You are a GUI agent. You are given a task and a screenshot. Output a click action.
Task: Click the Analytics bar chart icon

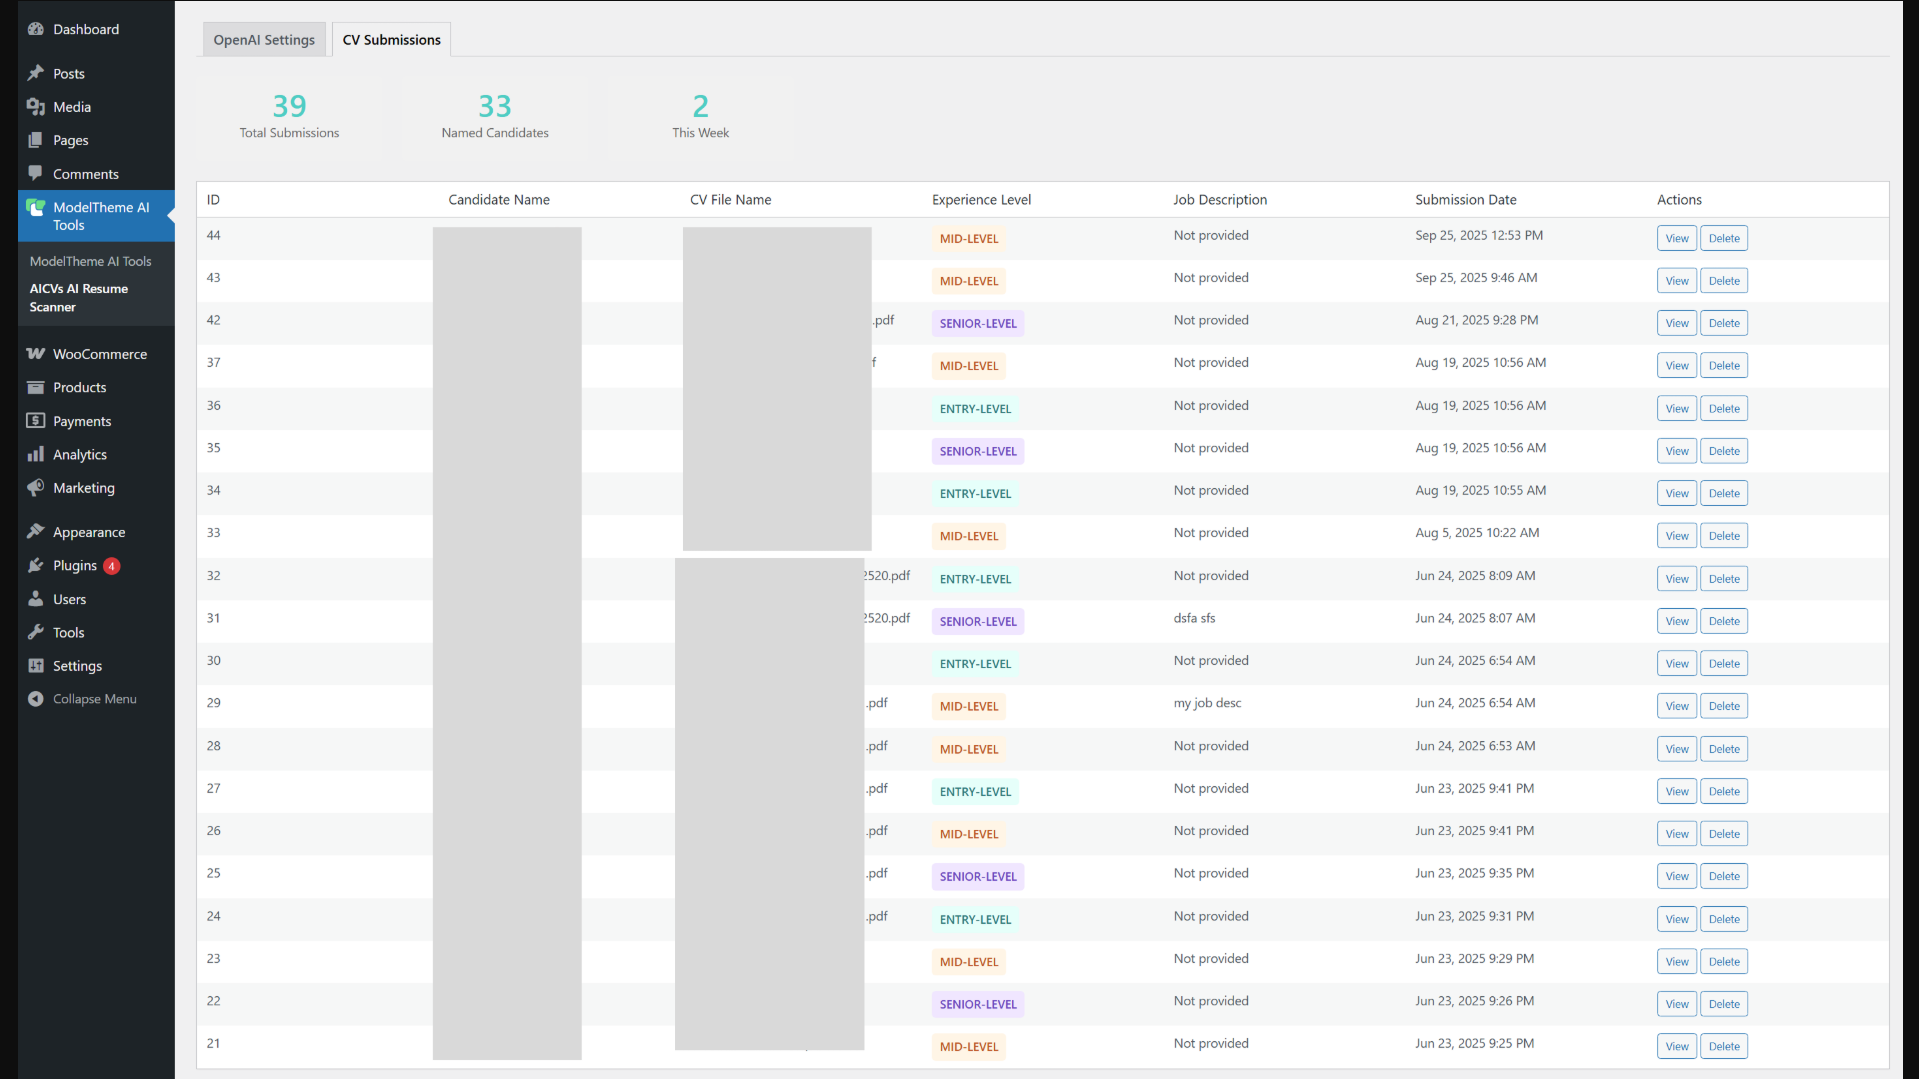[36, 455]
